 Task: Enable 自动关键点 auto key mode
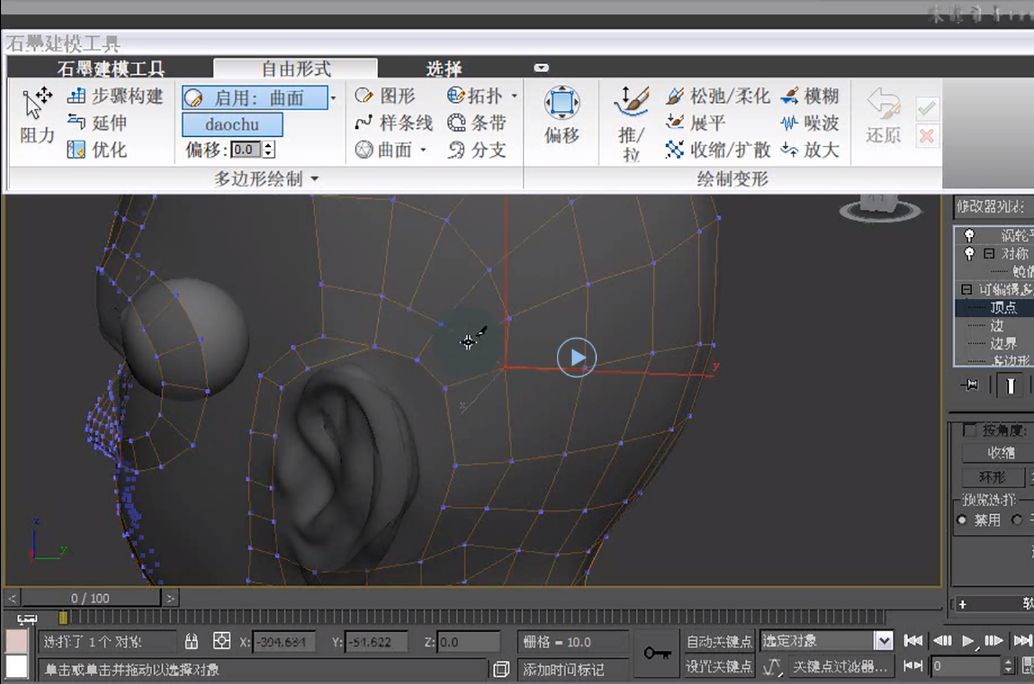coord(718,641)
